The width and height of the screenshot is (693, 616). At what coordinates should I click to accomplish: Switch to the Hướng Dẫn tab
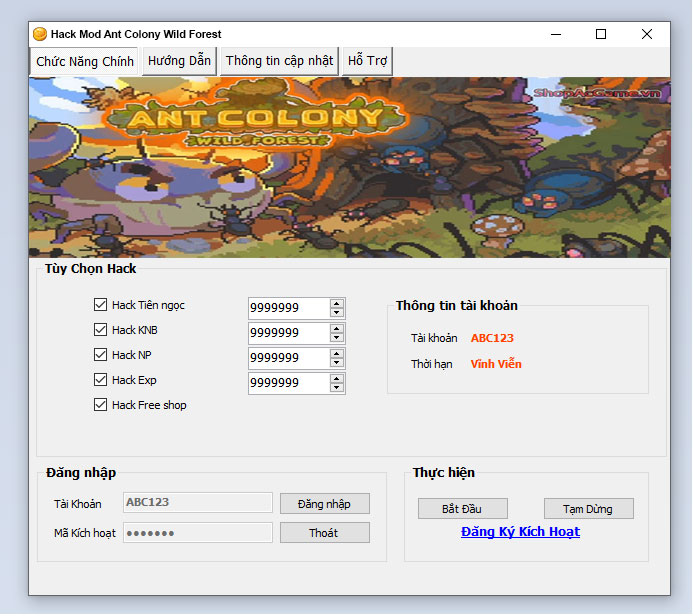pyautogui.click(x=179, y=61)
